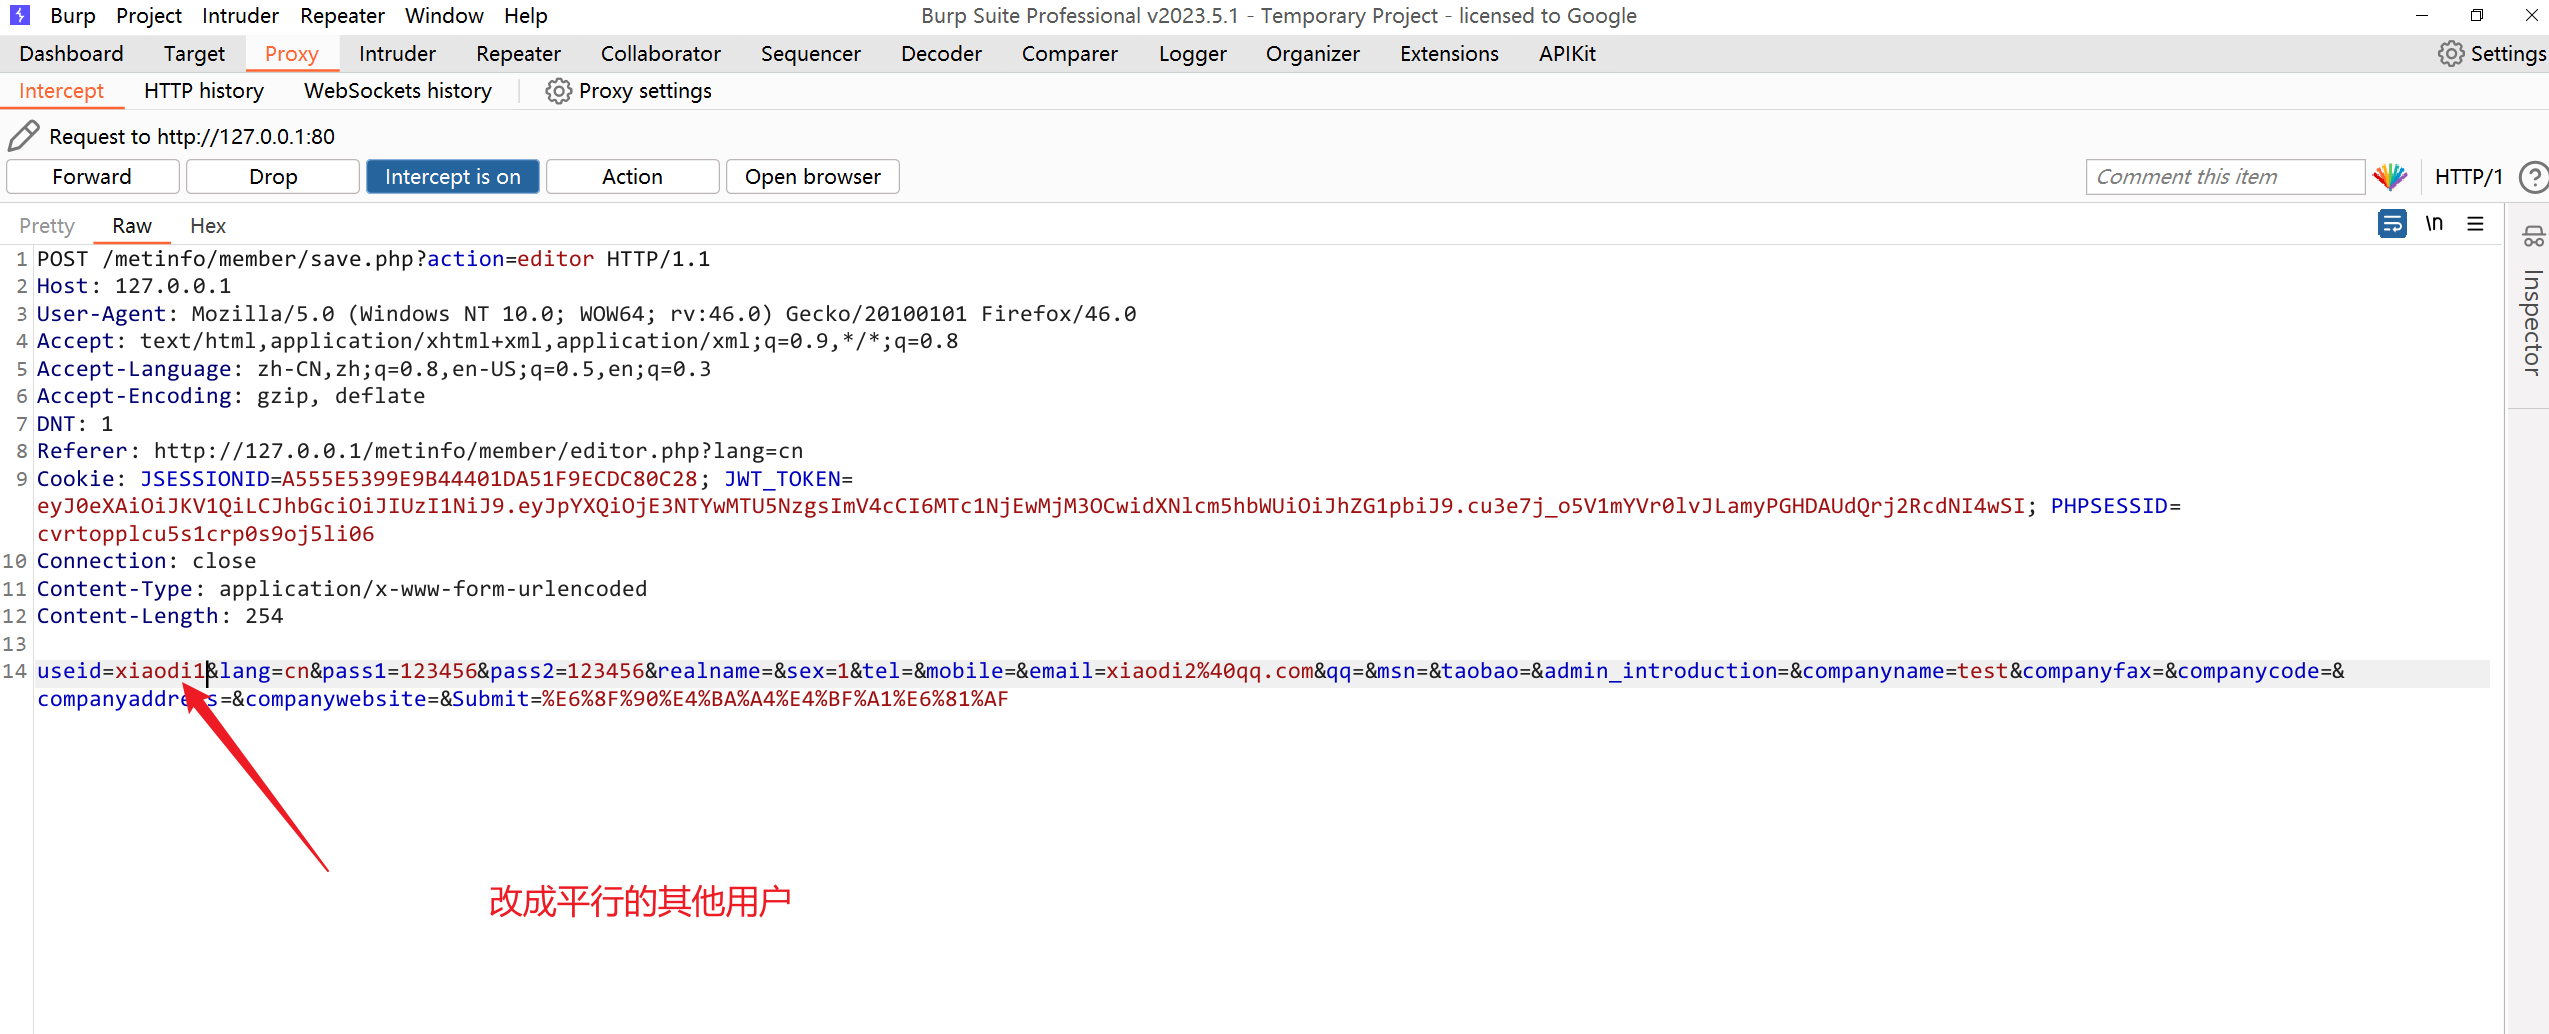Switch to Raw view

click(x=132, y=226)
